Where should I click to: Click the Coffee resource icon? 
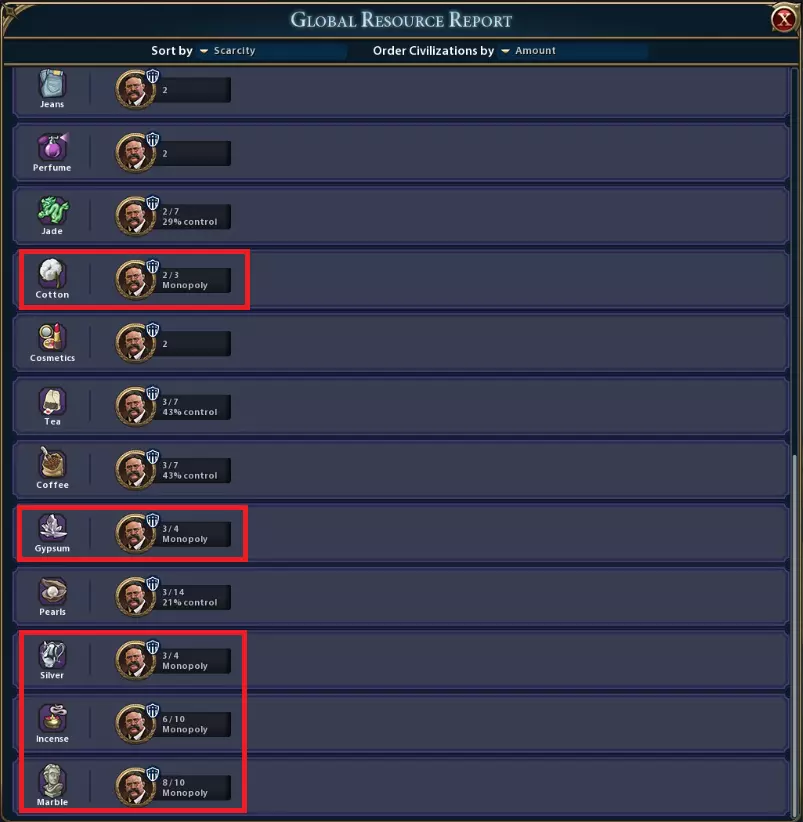tap(52, 464)
